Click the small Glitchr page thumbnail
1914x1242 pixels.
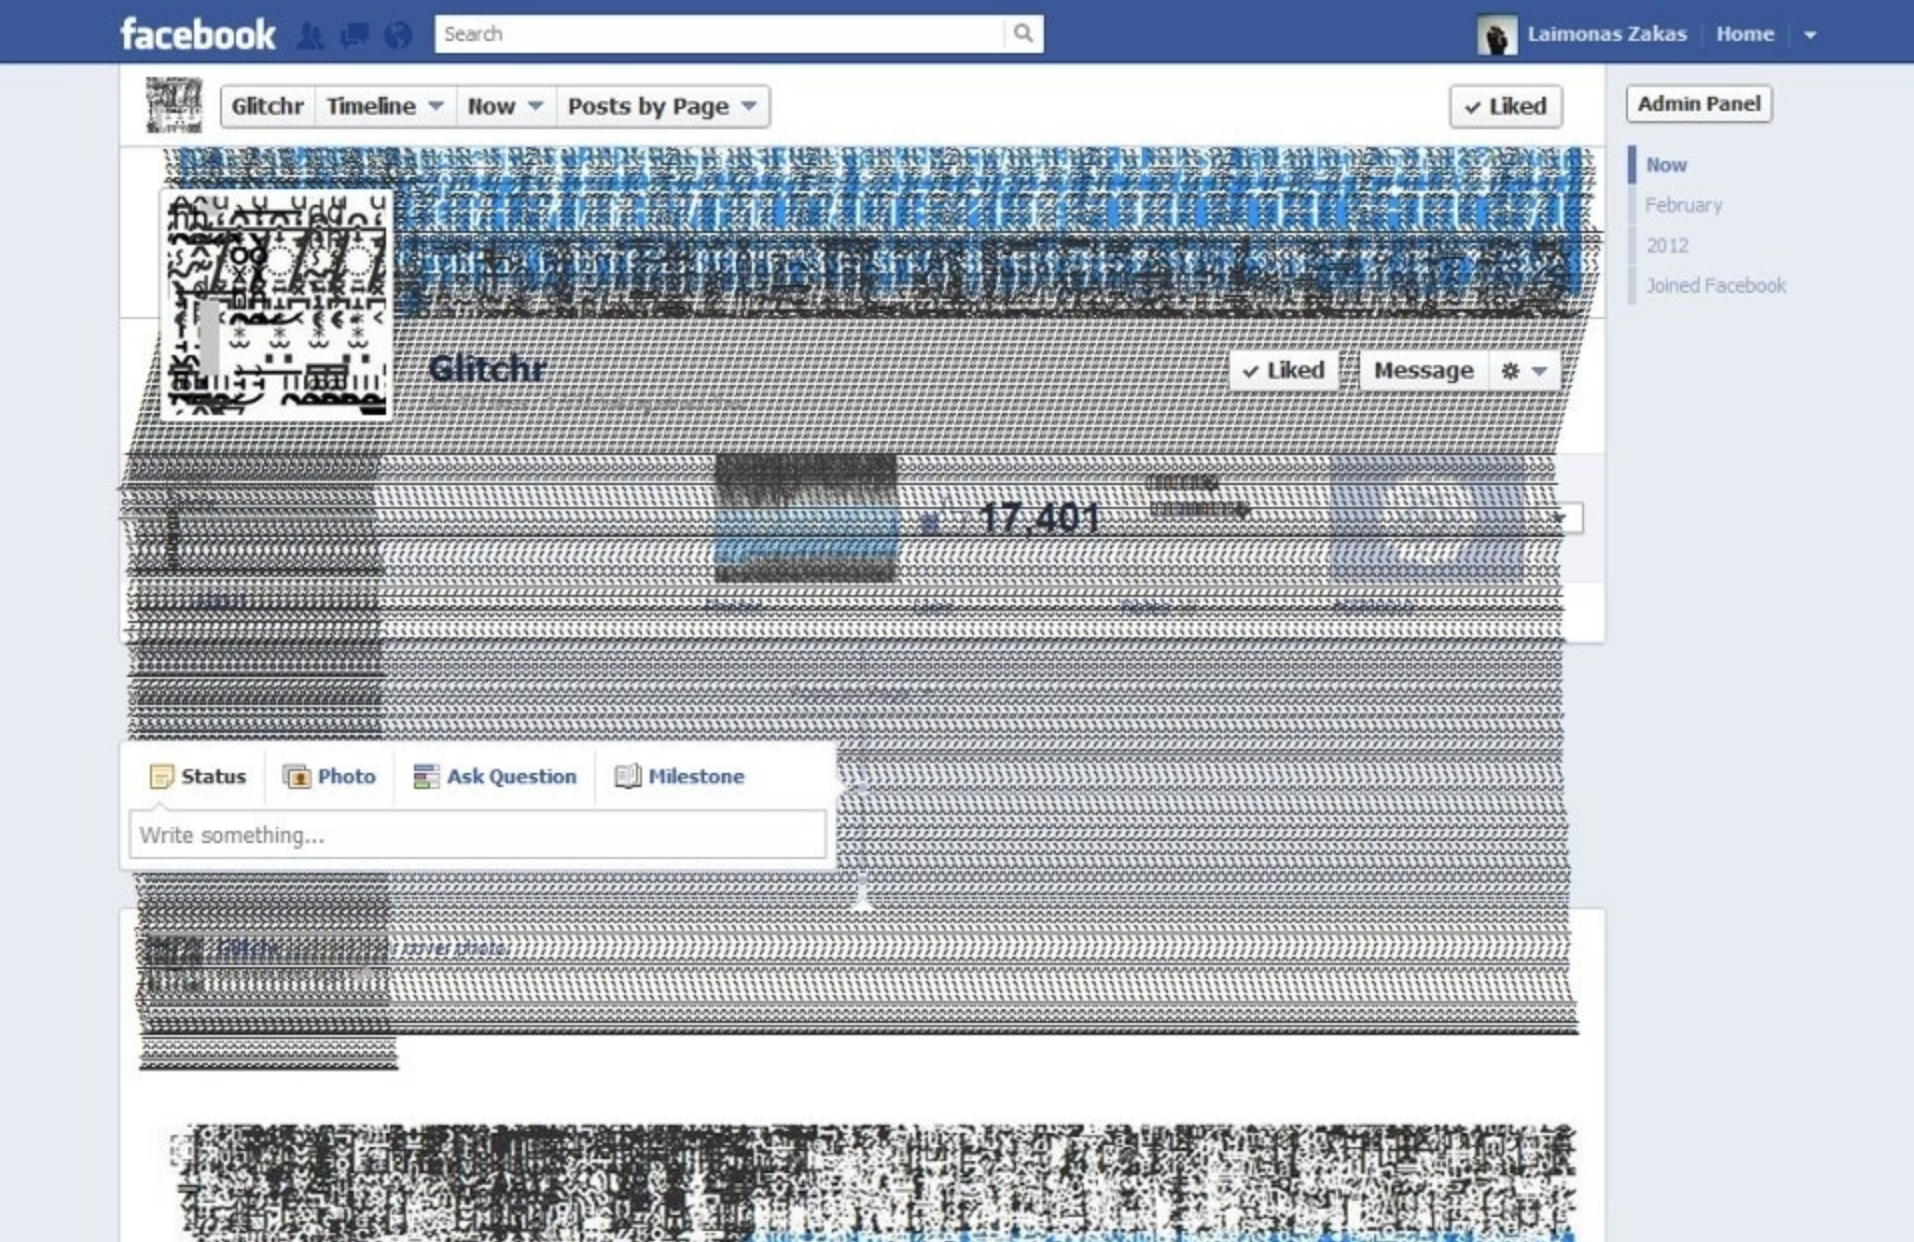[x=174, y=105]
